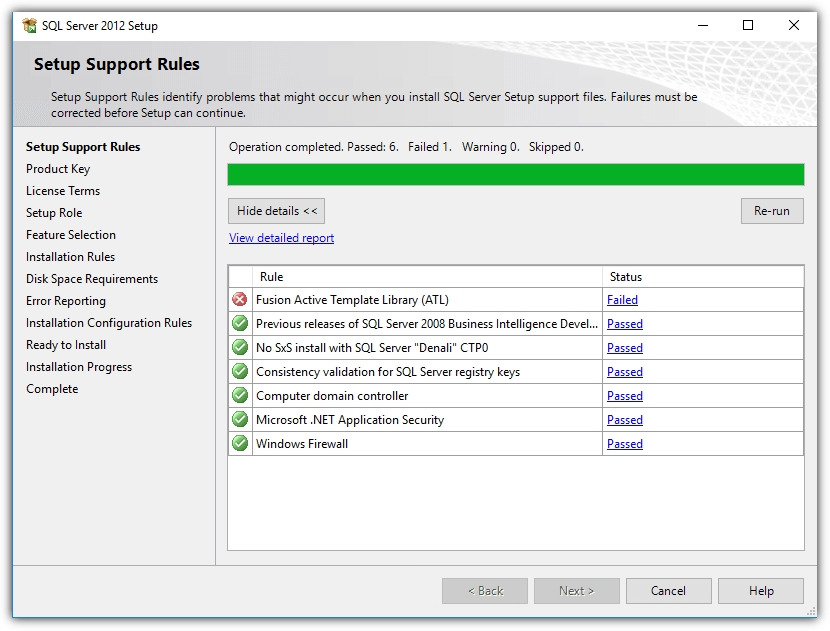
Task: Click the green completed progress bar
Action: (516, 174)
